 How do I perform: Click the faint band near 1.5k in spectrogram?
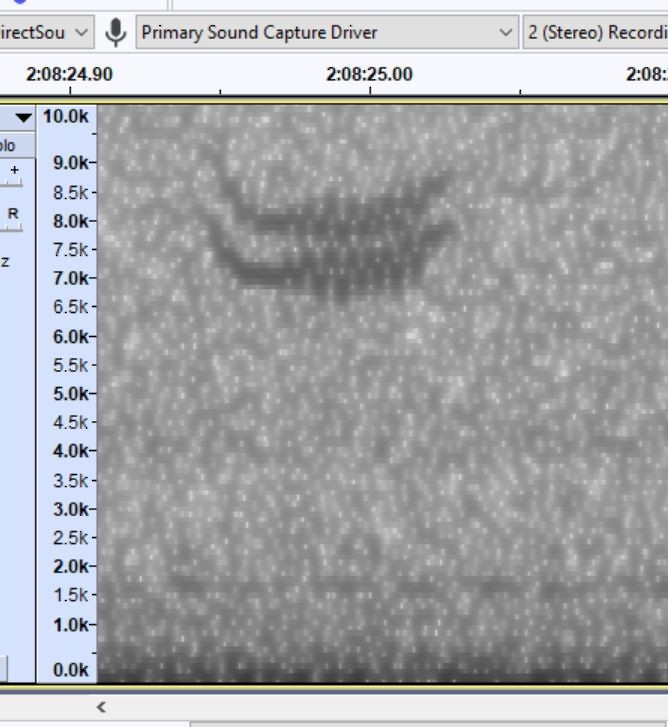[300, 585]
